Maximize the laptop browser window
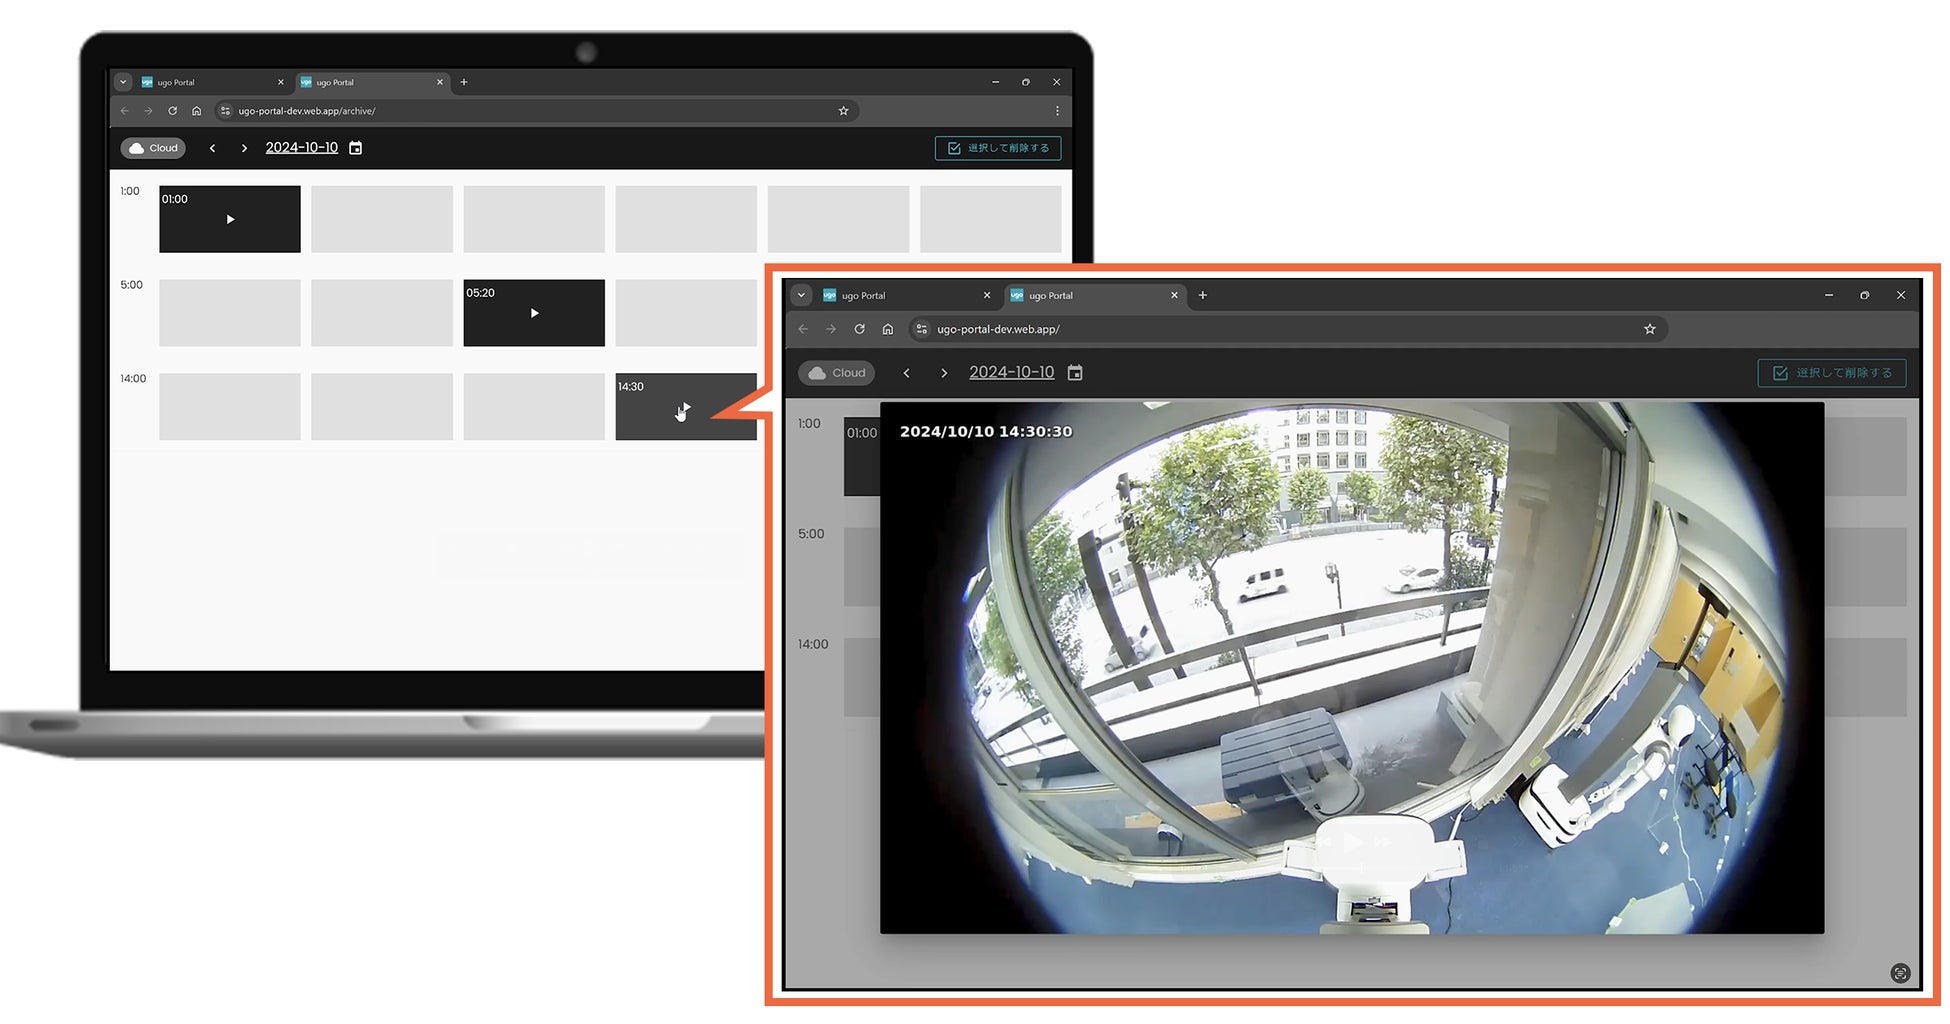This screenshot has width=1950, height=1024. click(1026, 82)
